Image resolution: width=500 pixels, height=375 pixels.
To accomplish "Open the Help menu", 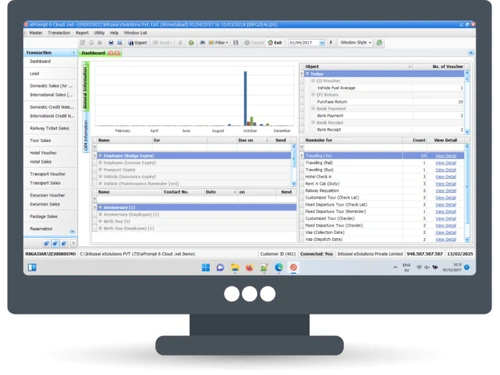I will point(114,33).
